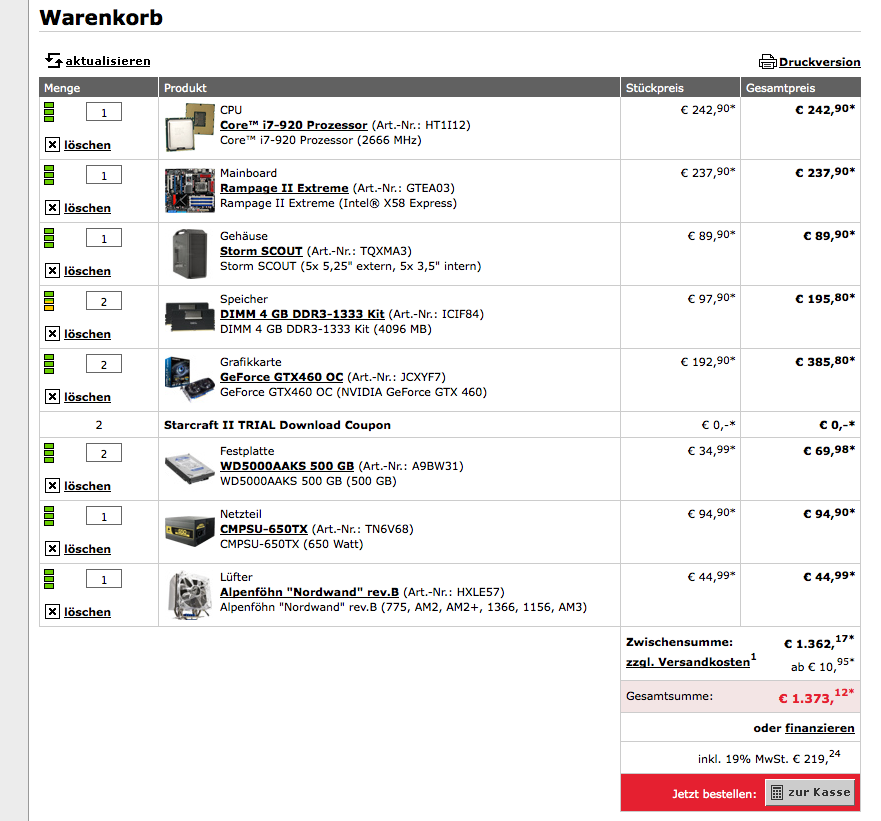
Task: Open the Core i7-920 Prozessor product link
Action: point(293,125)
